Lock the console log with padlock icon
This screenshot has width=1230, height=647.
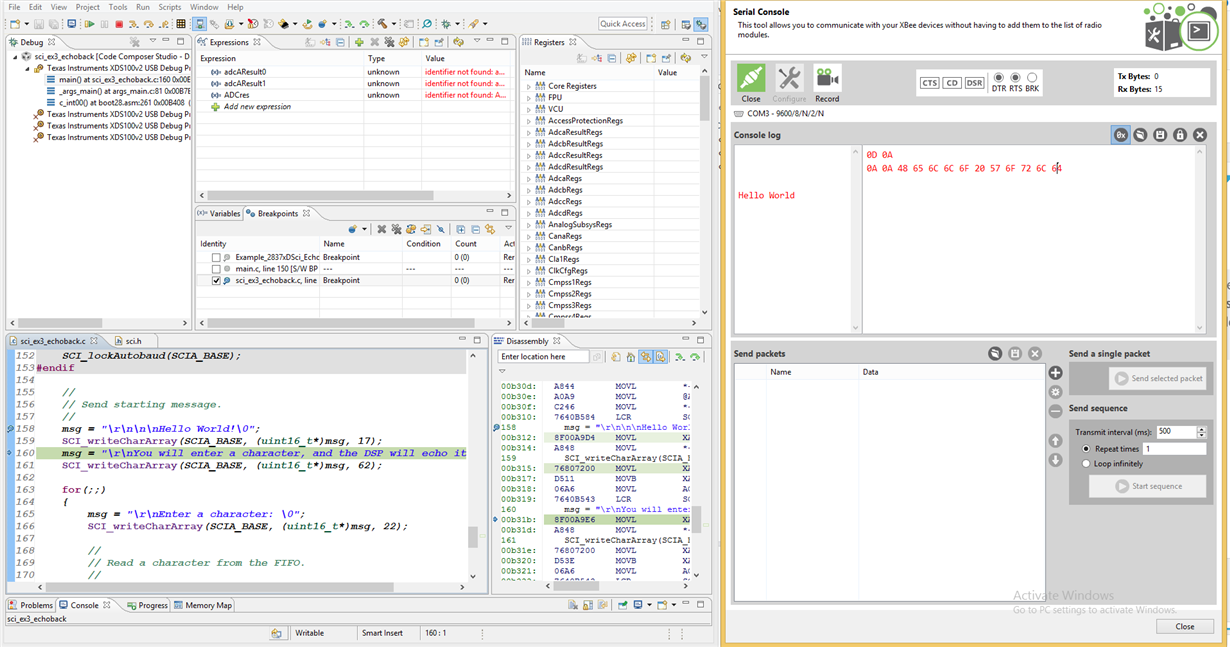[1180, 135]
